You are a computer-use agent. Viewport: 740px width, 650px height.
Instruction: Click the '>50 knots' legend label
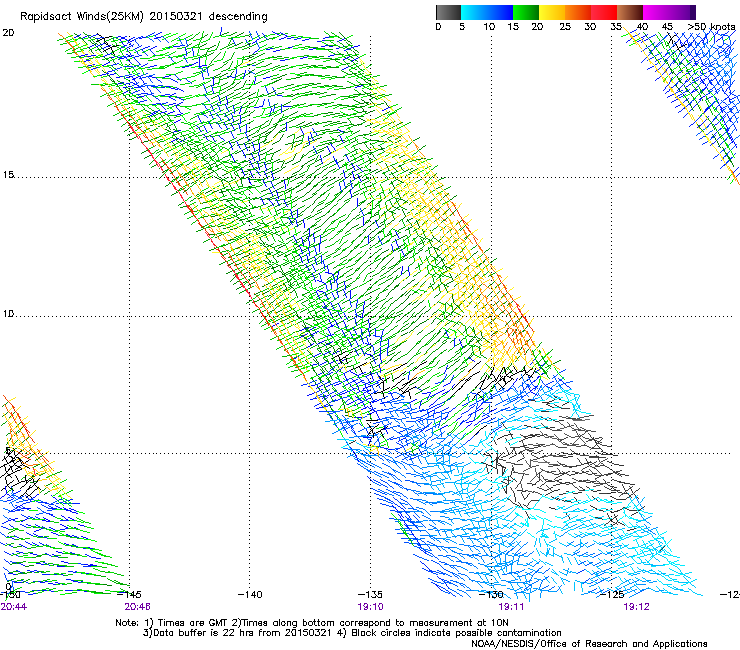pos(711,27)
